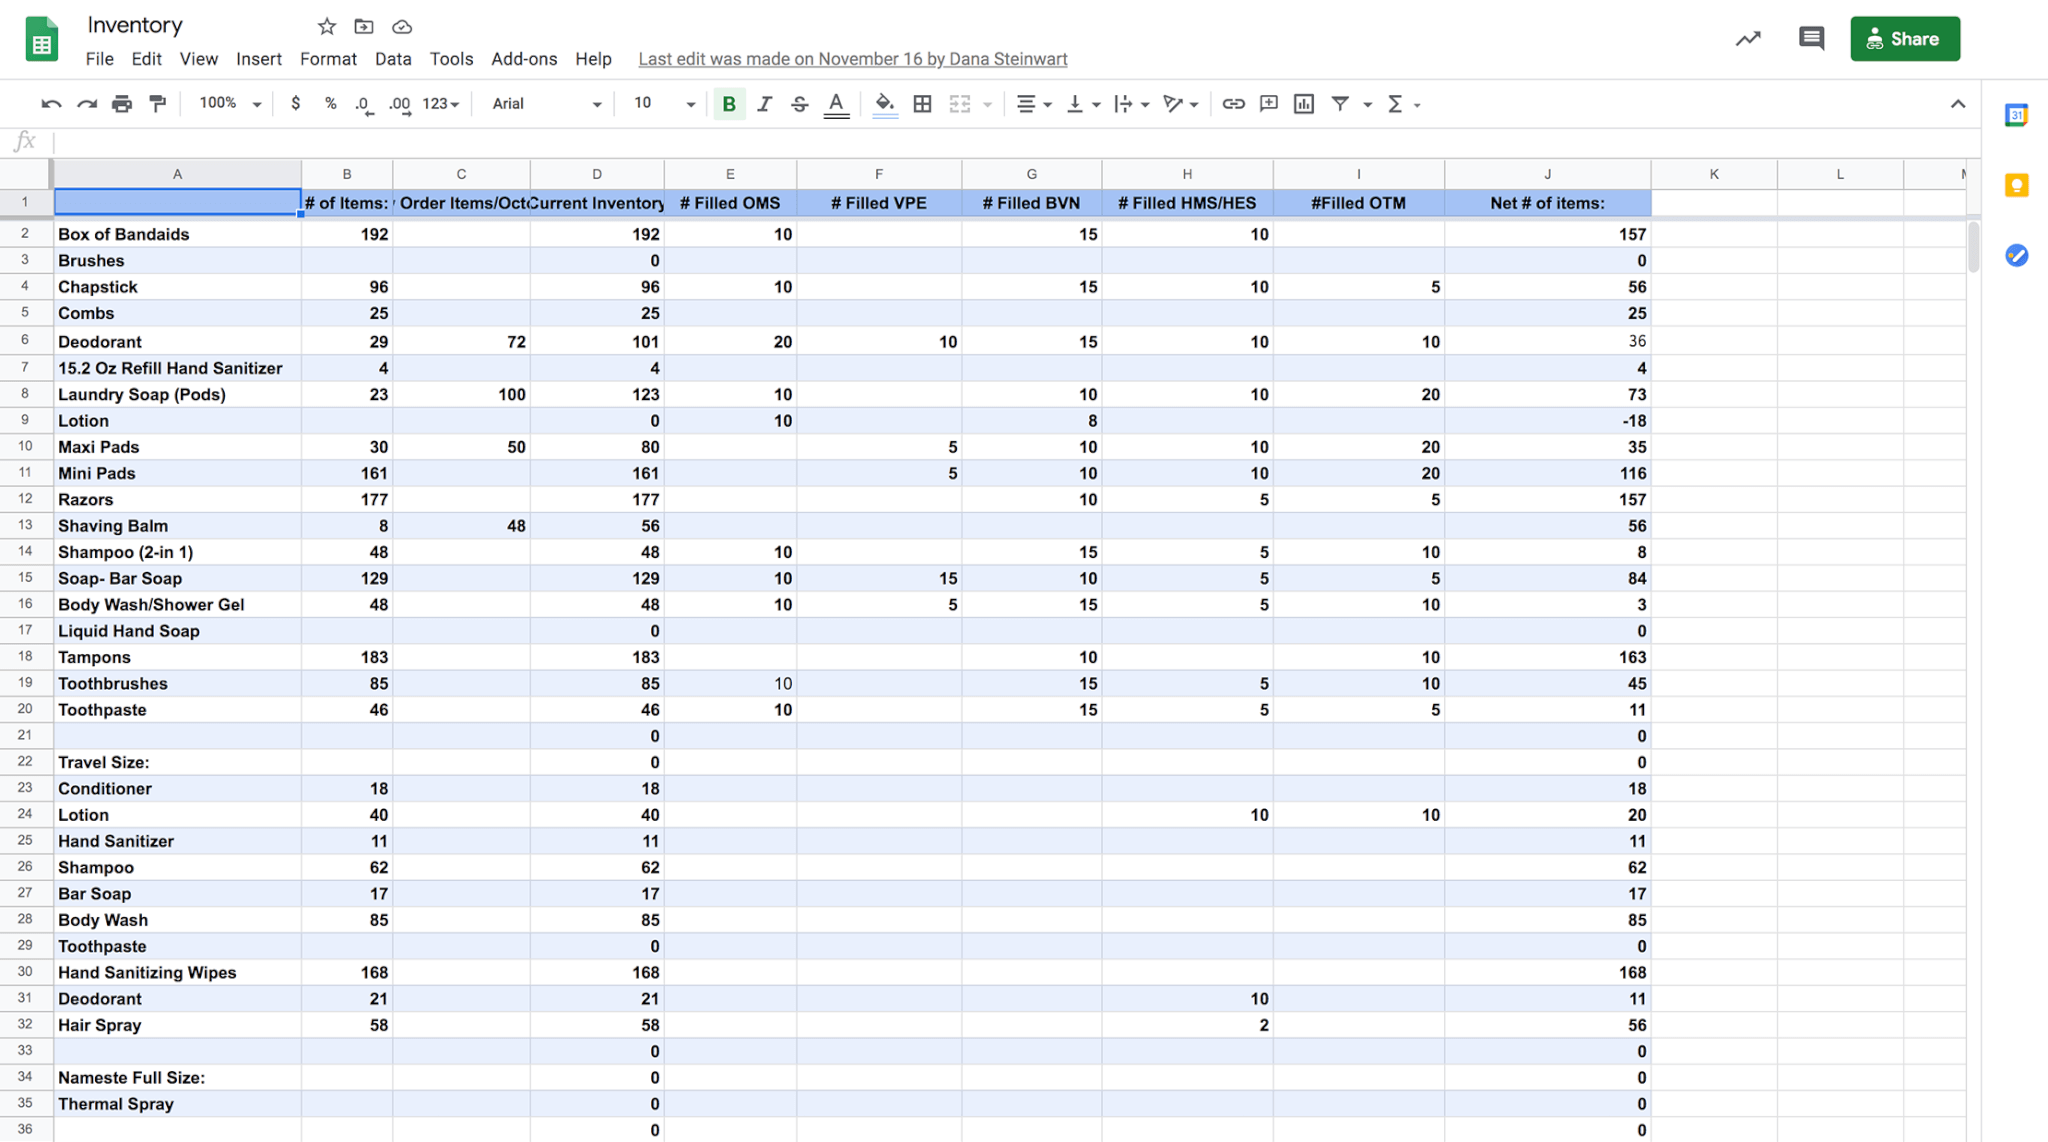The width and height of the screenshot is (2048, 1142).
Task: Open the text color picker
Action: (836, 104)
